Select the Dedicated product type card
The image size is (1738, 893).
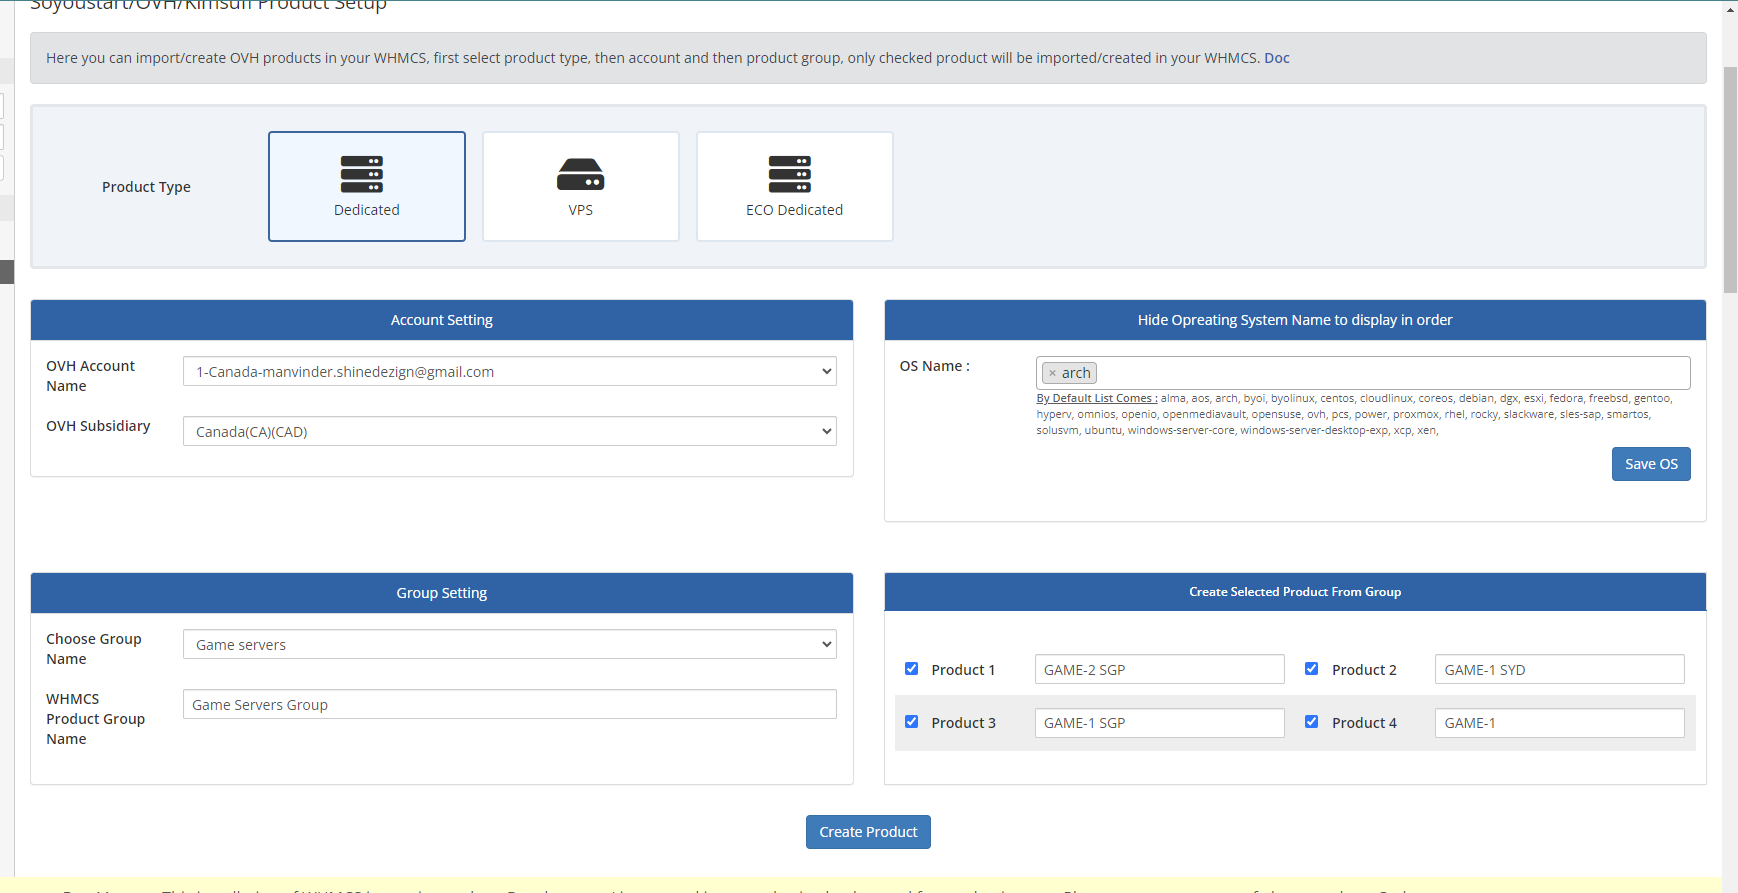point(367,186)
